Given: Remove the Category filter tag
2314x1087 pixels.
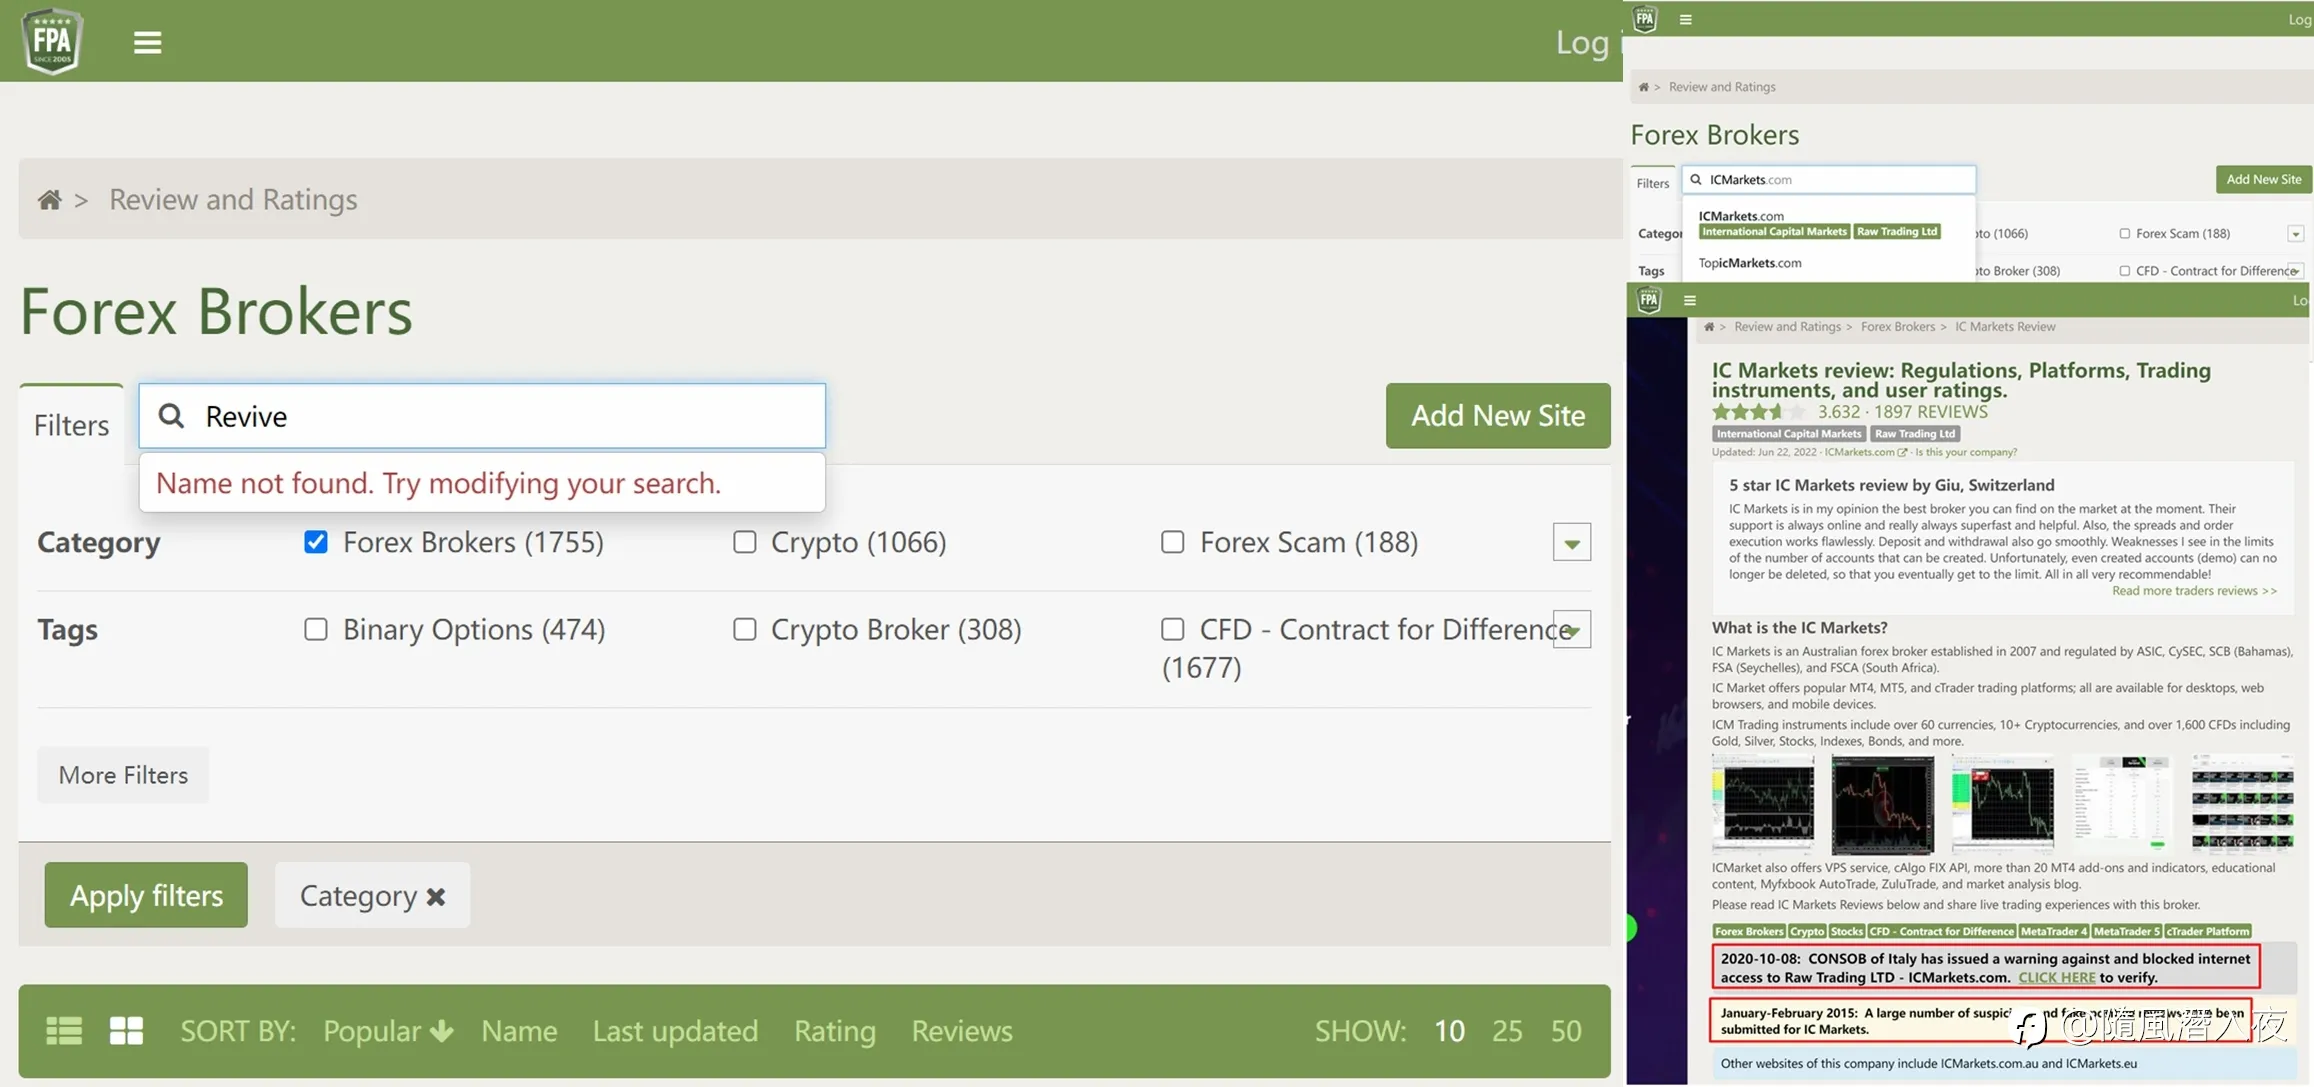Looking at the screenshot, I should (x=436, y=897).
